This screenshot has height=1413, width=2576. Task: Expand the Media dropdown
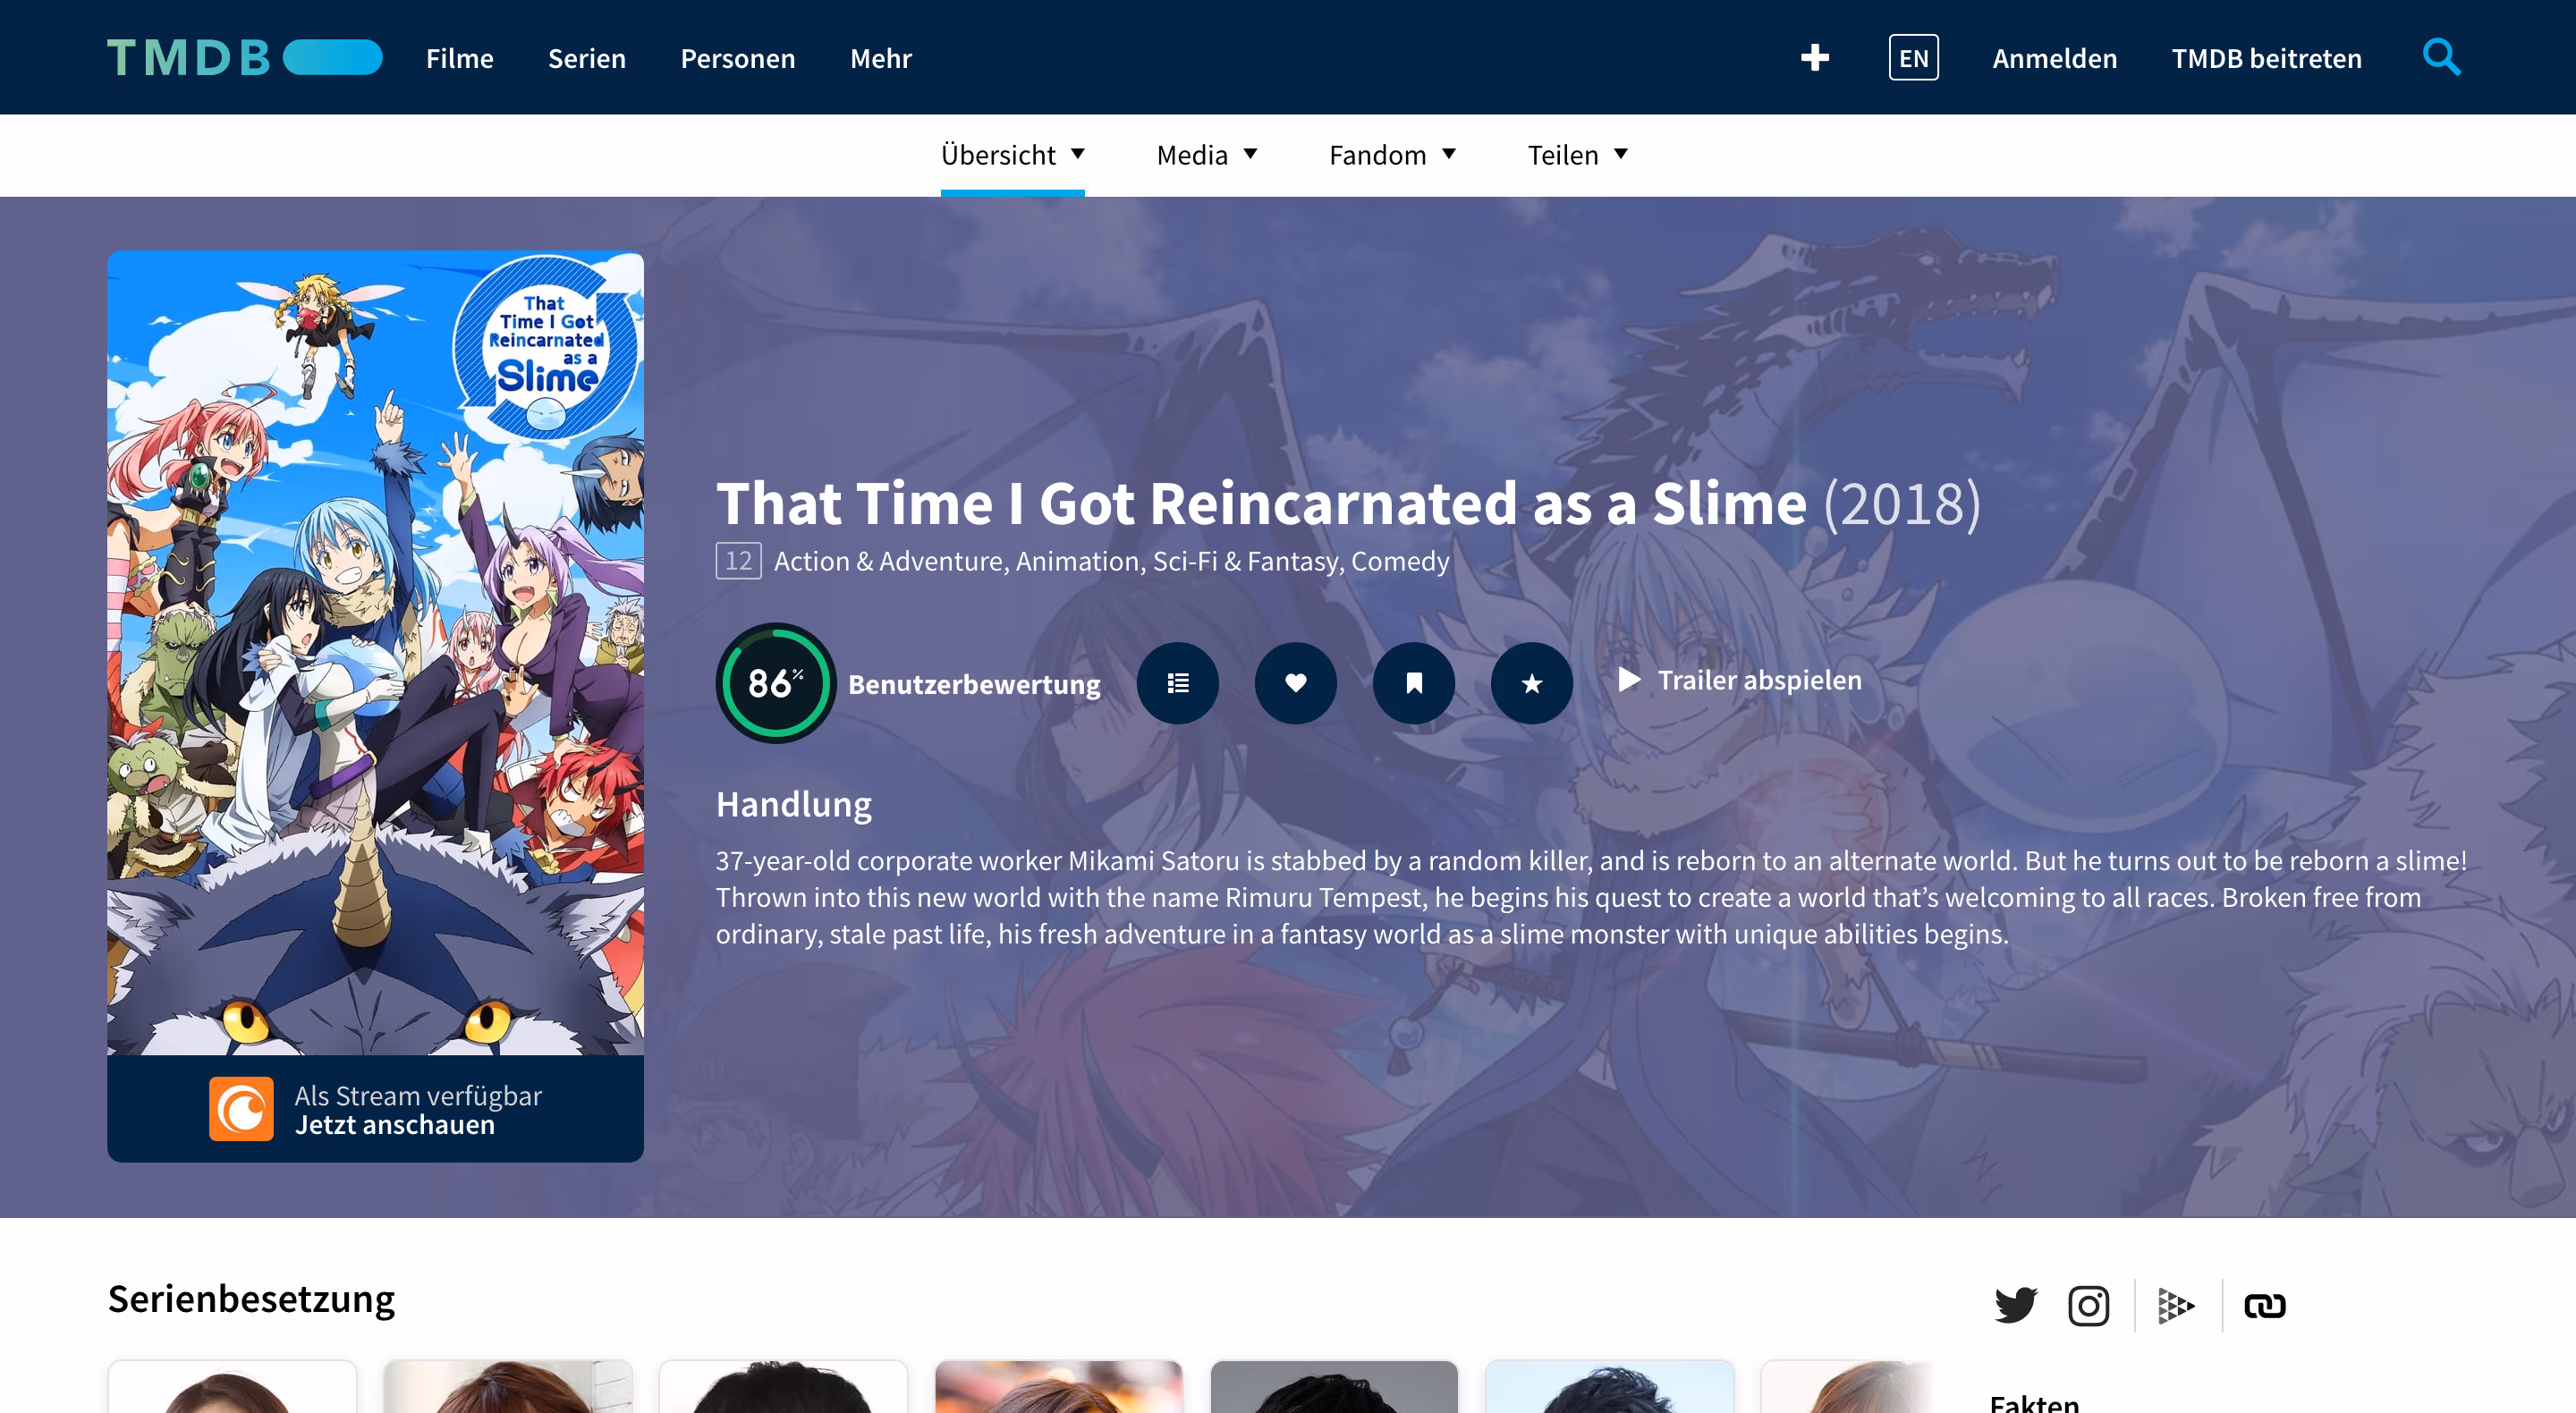tap(1207, 155)
